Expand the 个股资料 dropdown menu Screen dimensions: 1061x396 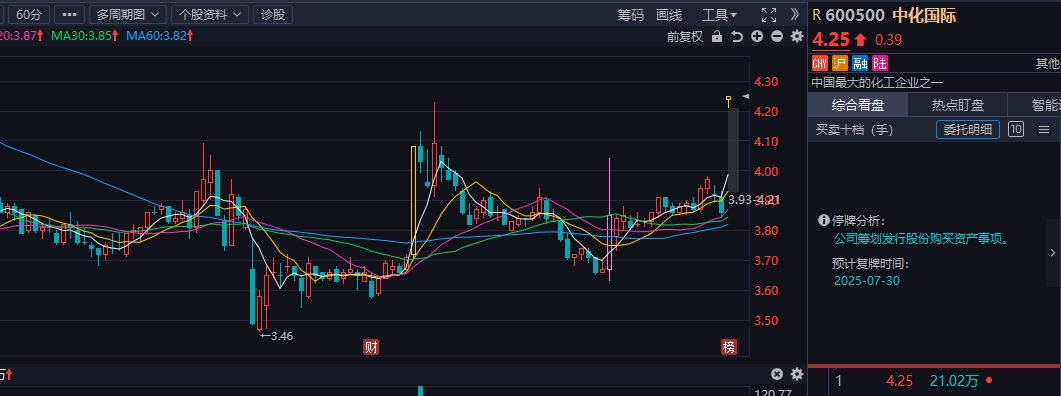(210, 14)
